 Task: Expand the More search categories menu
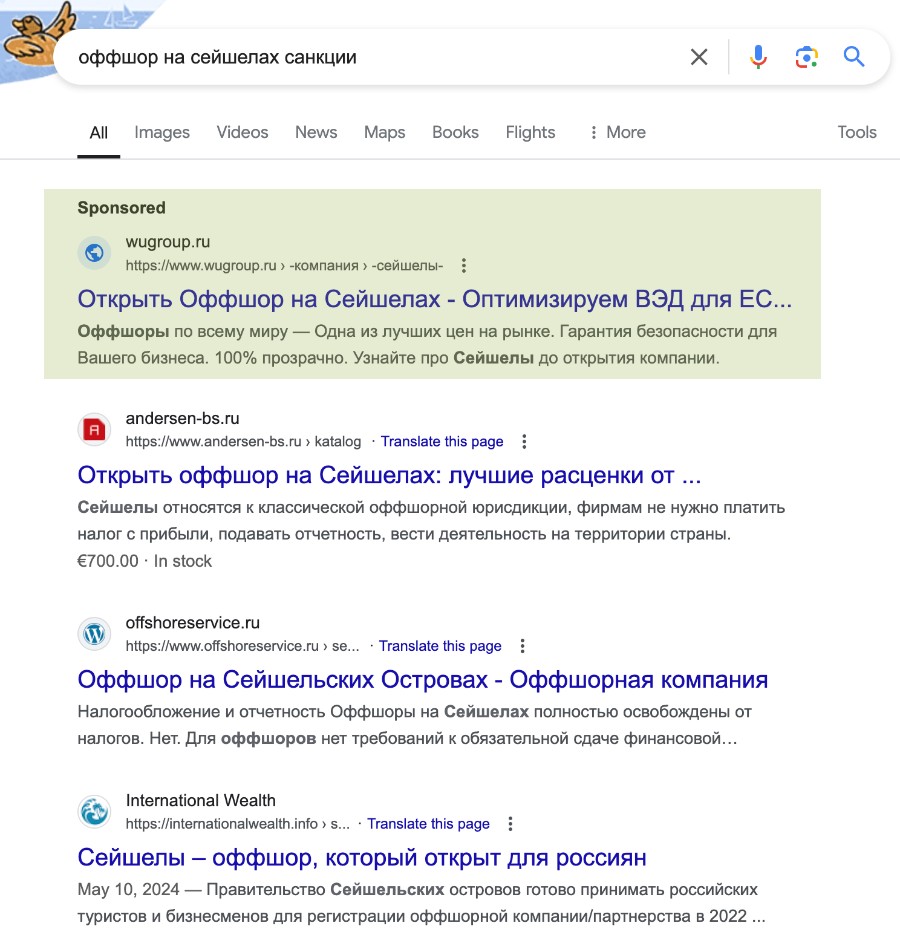point(617,132)
